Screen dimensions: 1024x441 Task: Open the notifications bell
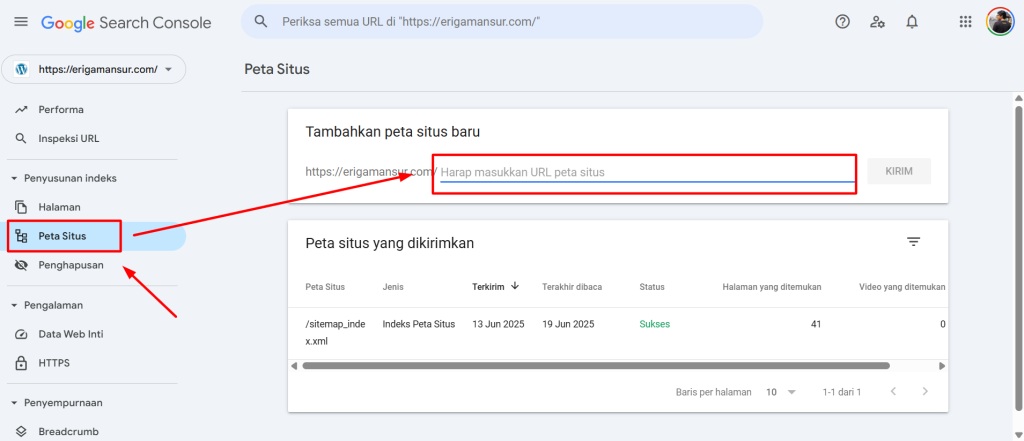click(912, 22)
